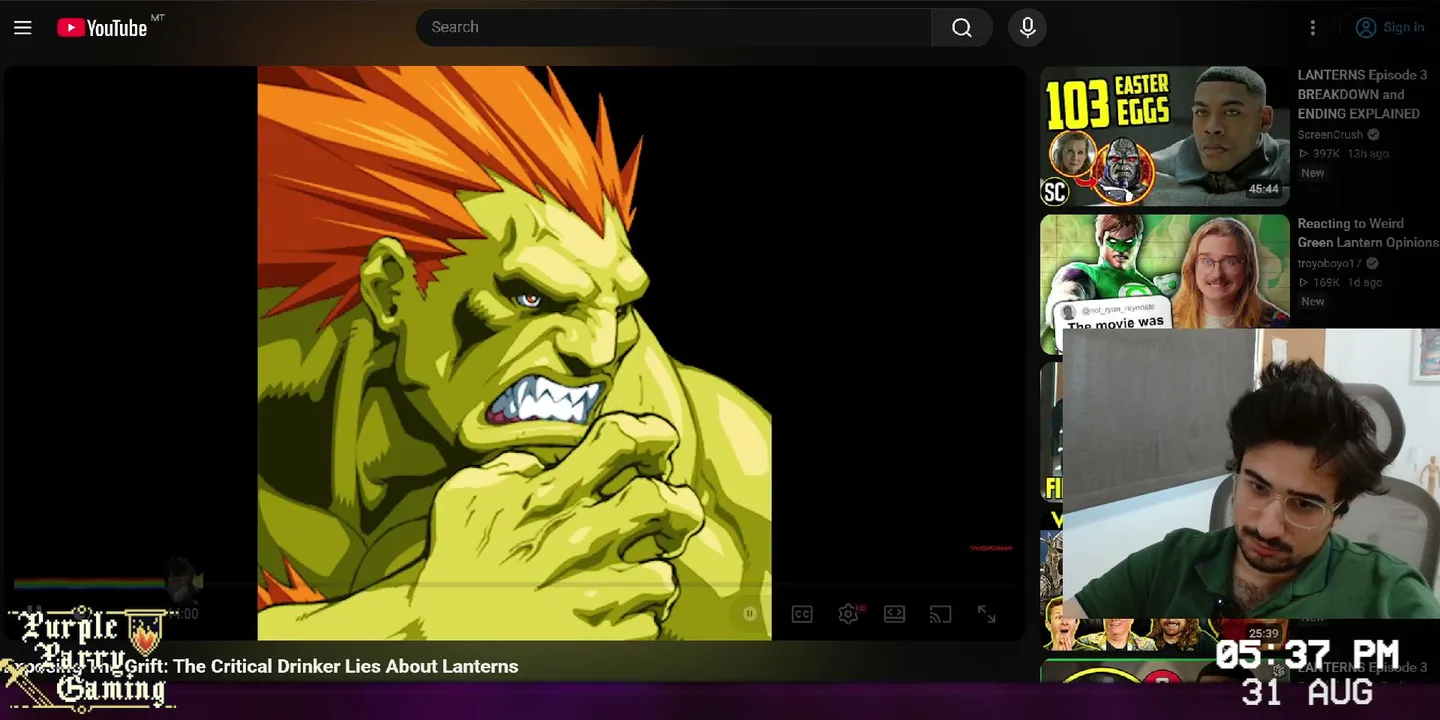Seek using the video progress bar

pyautogui.click(x=513, y=583)
